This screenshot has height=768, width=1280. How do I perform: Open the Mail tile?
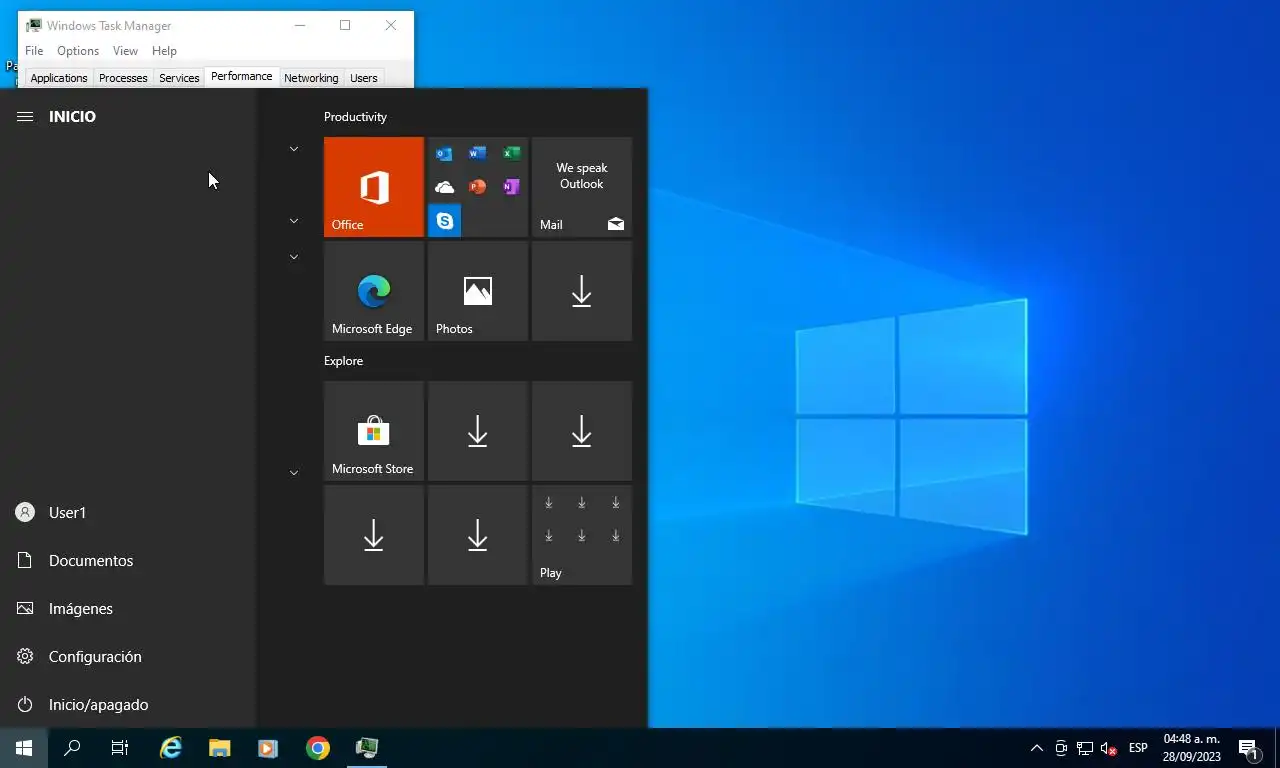(582, 187)
